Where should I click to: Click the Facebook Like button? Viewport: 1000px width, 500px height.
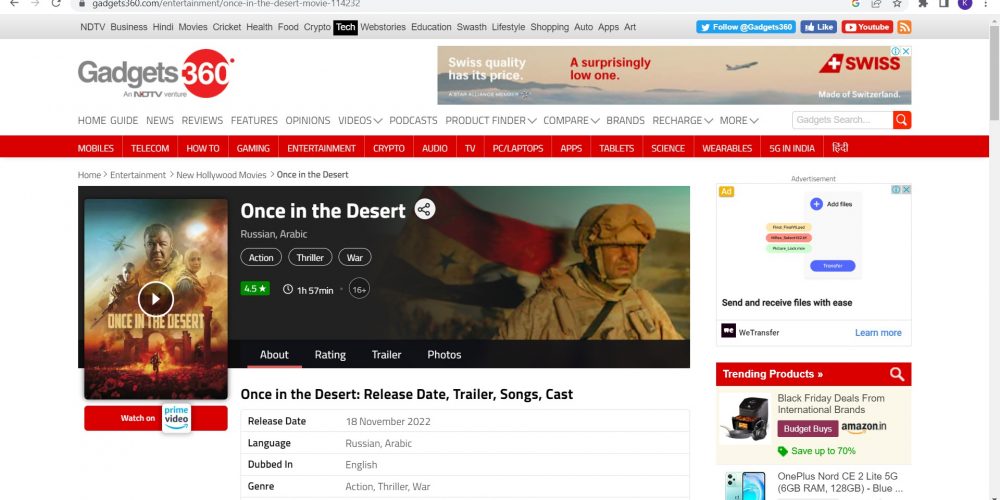pos(818,27)
